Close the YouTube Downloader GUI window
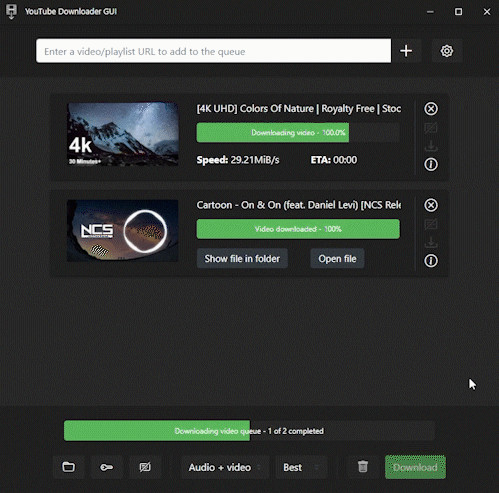Viewport: 499px width, 493px height. [487, 12]
